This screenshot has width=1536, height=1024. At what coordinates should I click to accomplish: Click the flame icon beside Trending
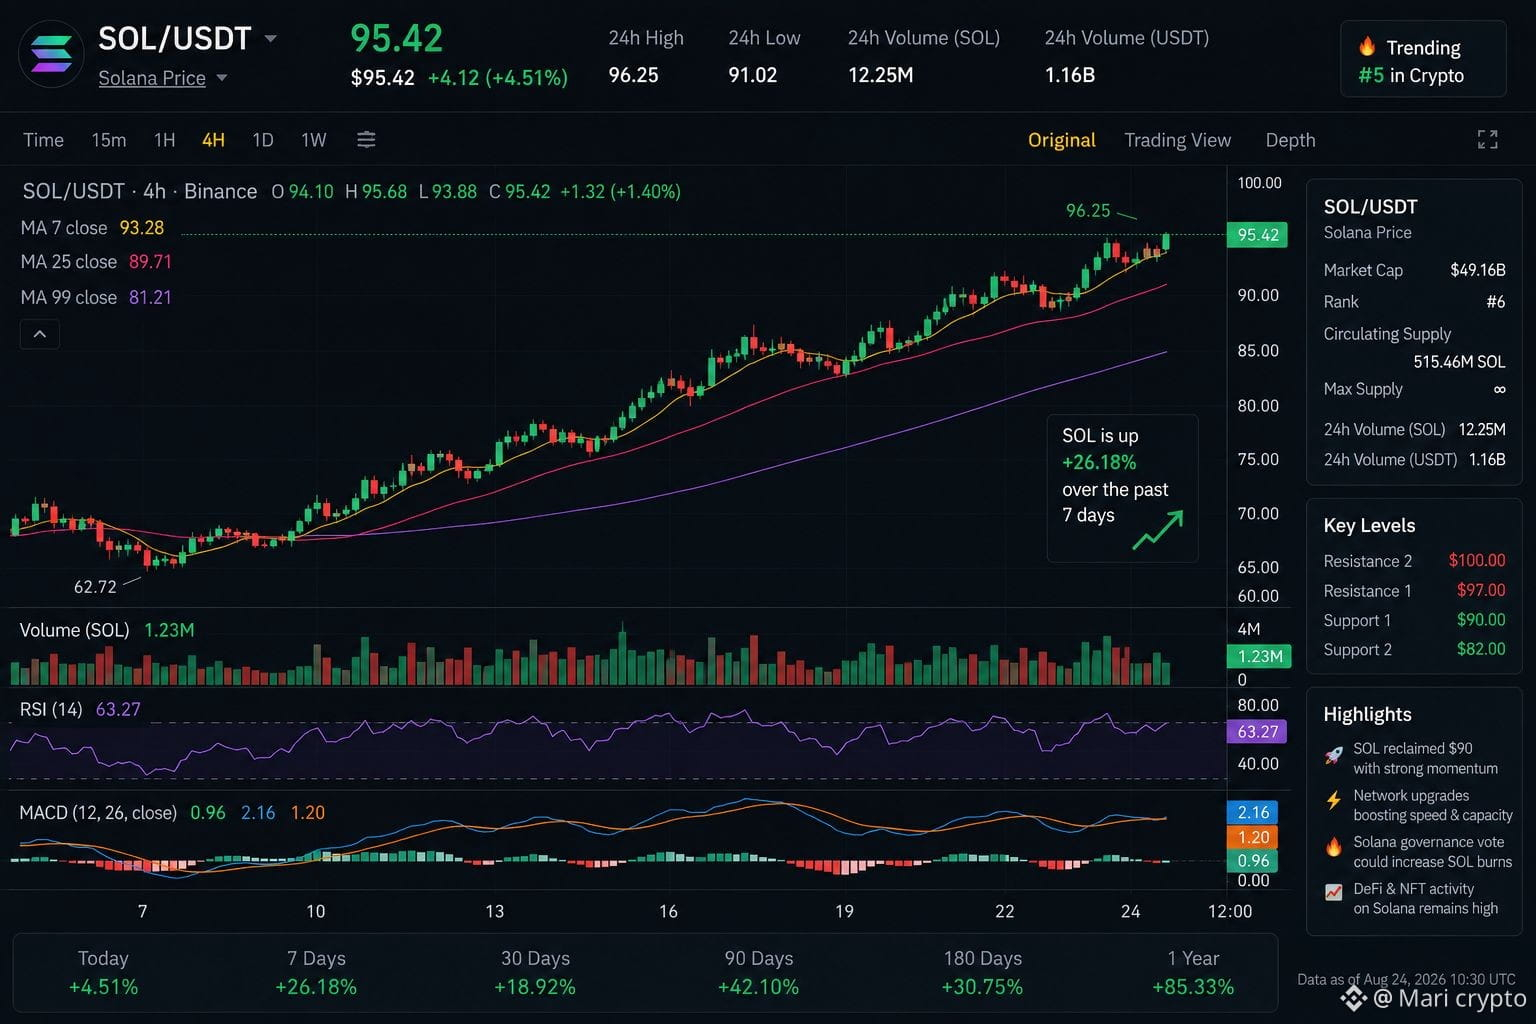(x=1367, y=47)
